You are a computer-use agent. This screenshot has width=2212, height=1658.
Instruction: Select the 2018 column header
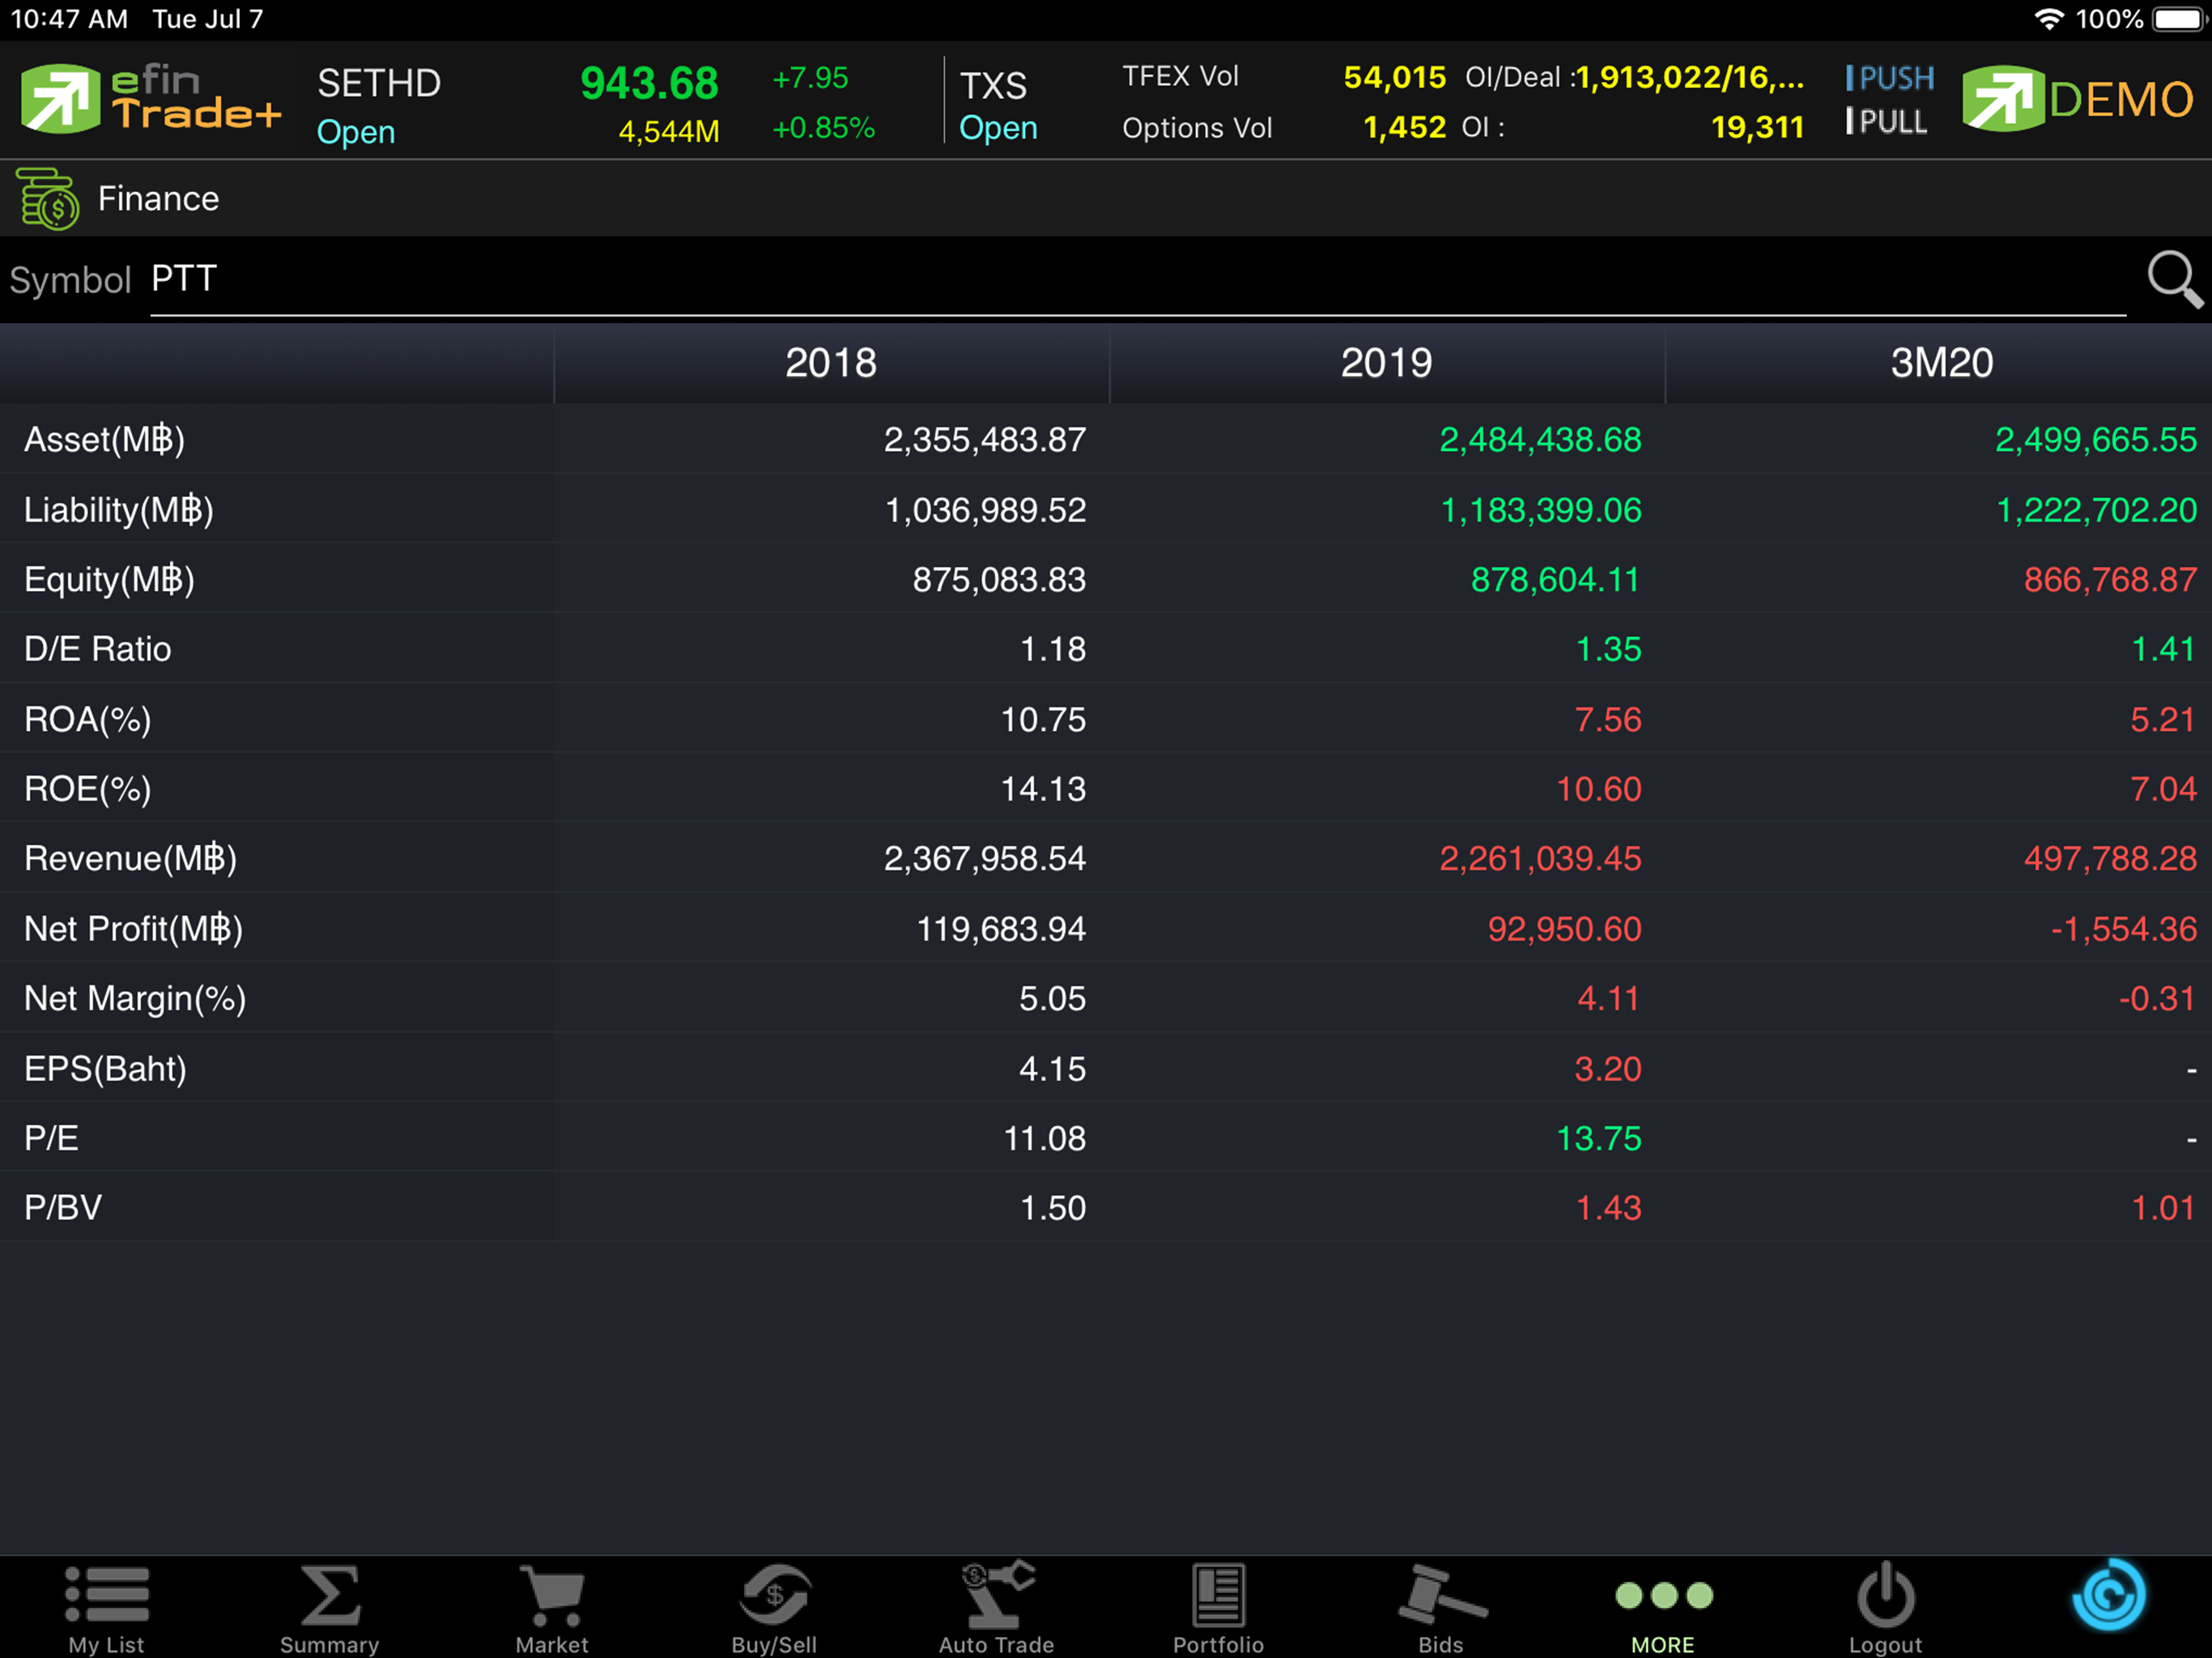pos(831,363)
